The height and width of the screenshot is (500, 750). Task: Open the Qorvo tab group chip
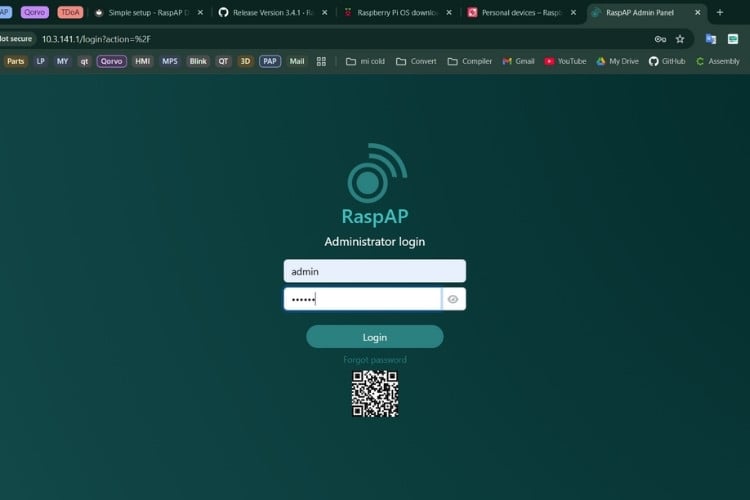tap(34, 12)
